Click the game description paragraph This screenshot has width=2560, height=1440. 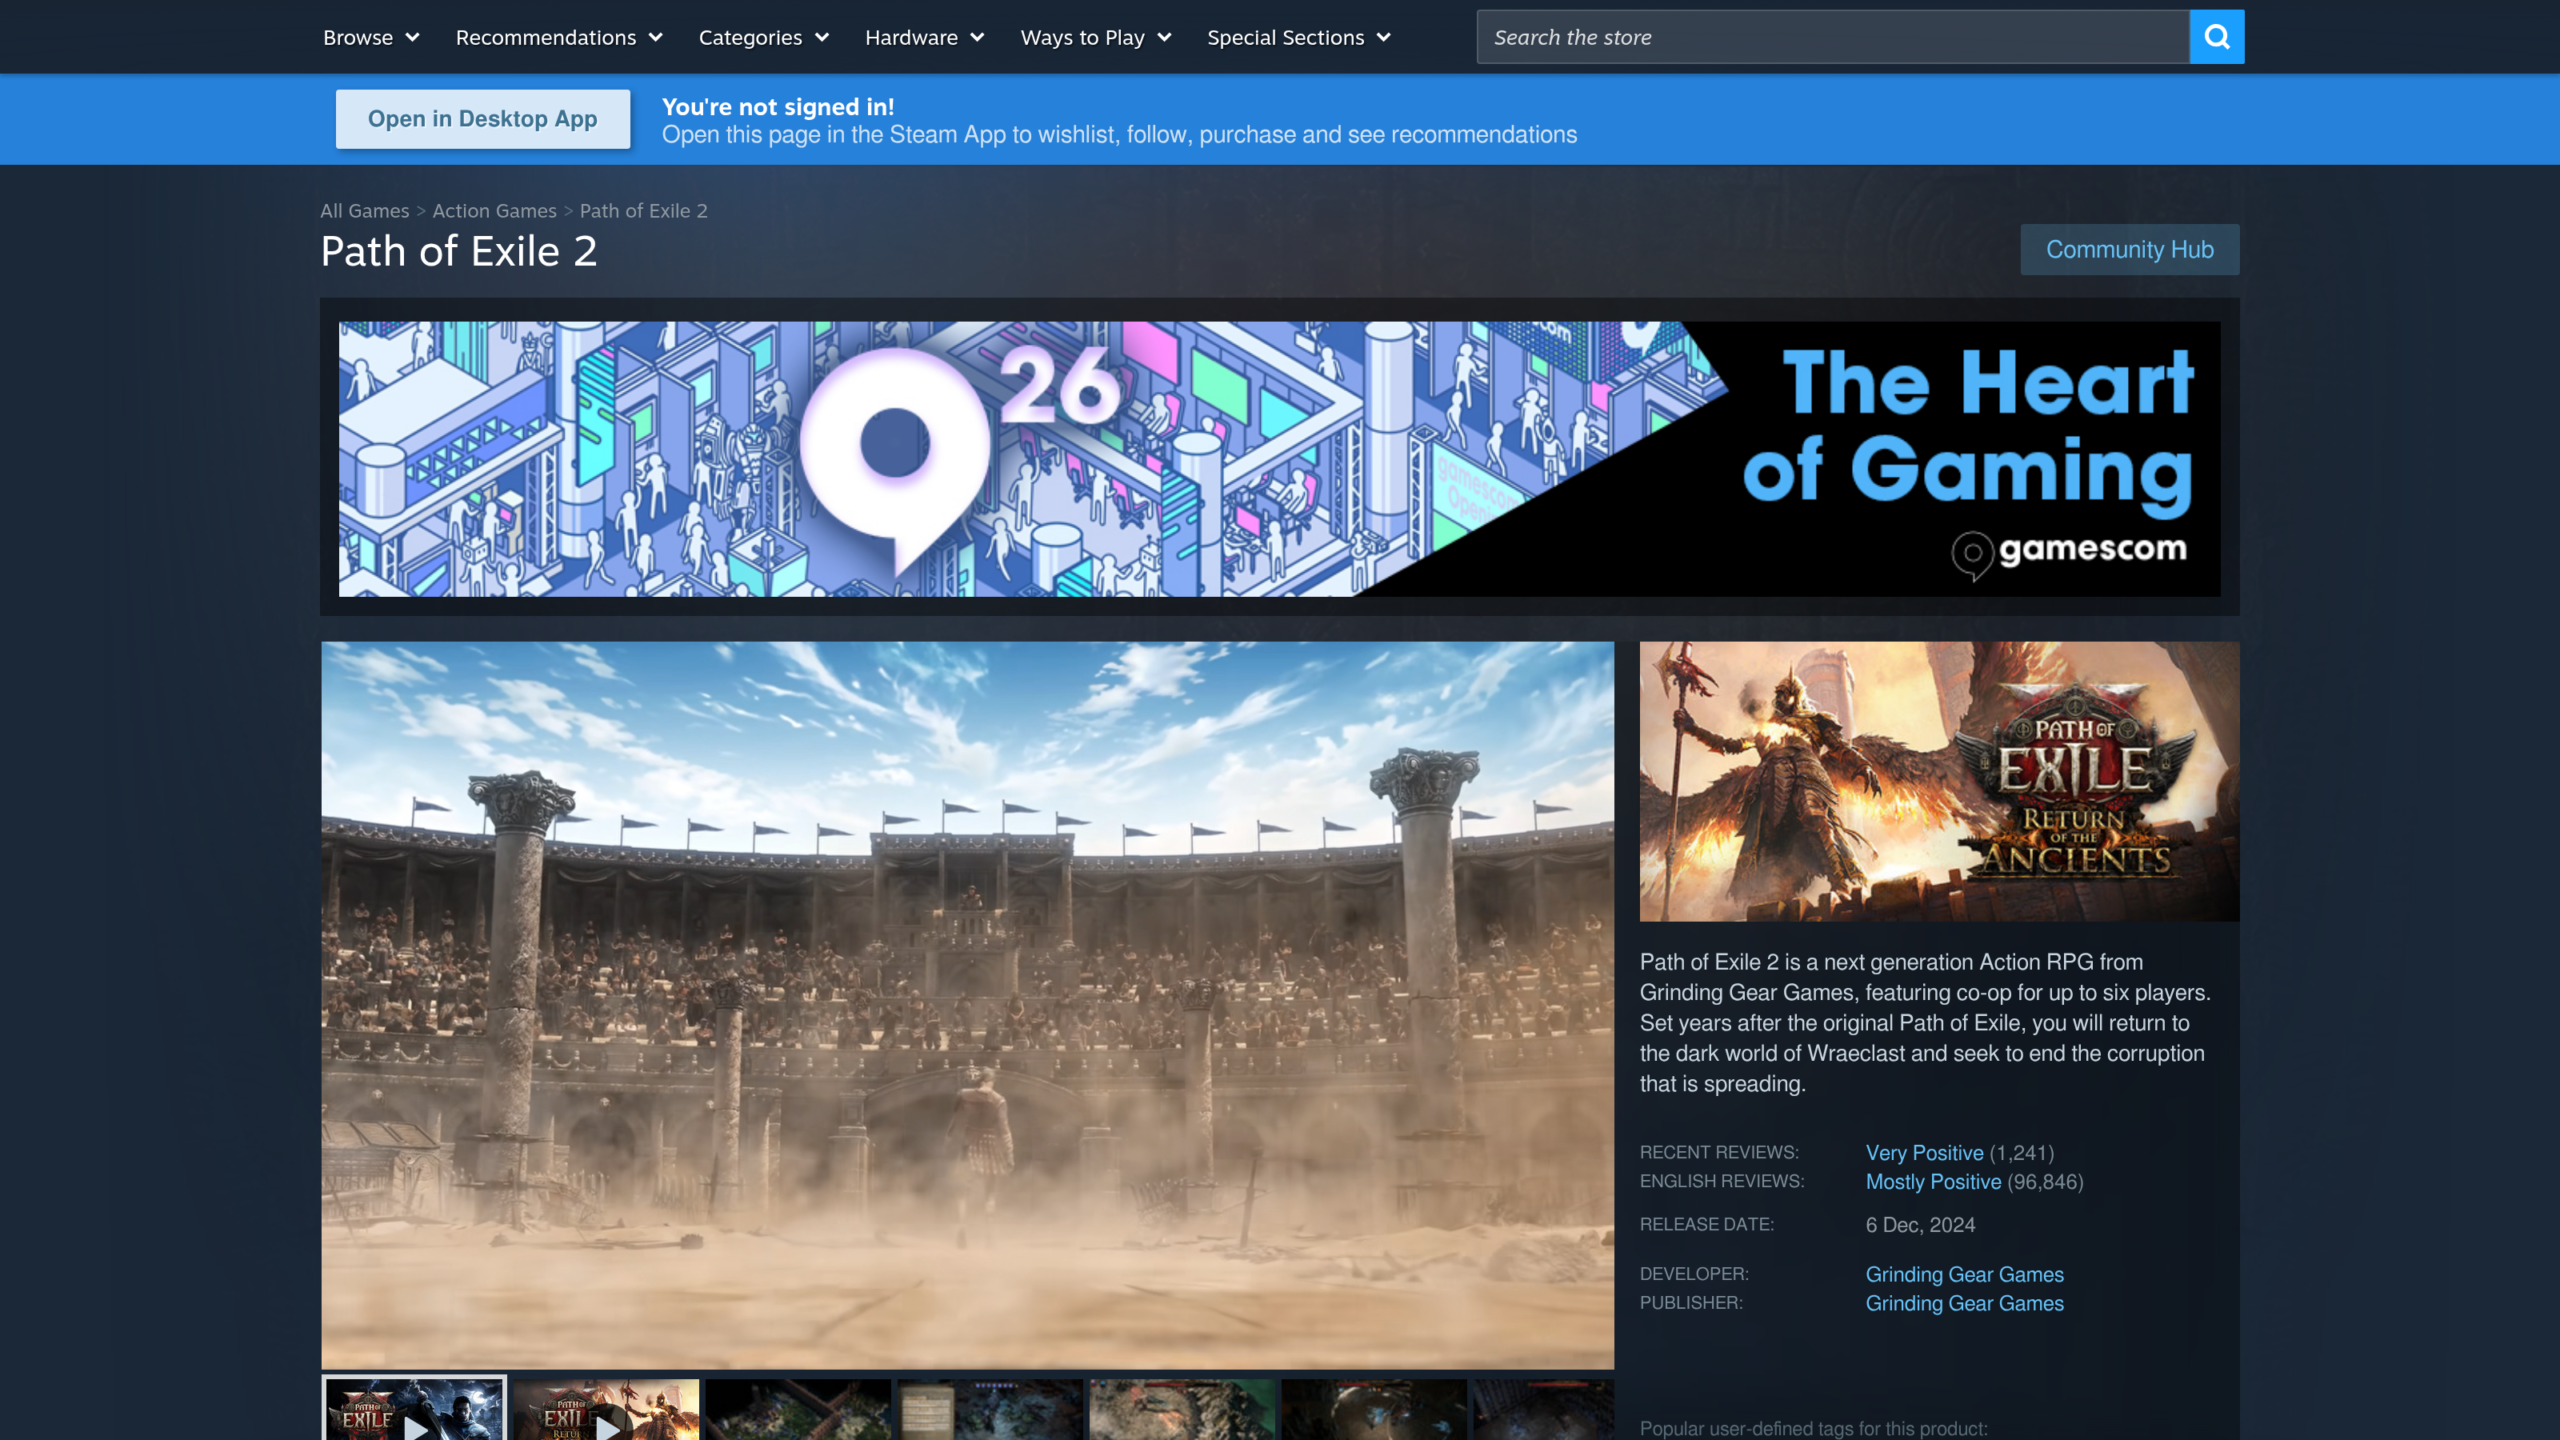coord(1925,1023)
